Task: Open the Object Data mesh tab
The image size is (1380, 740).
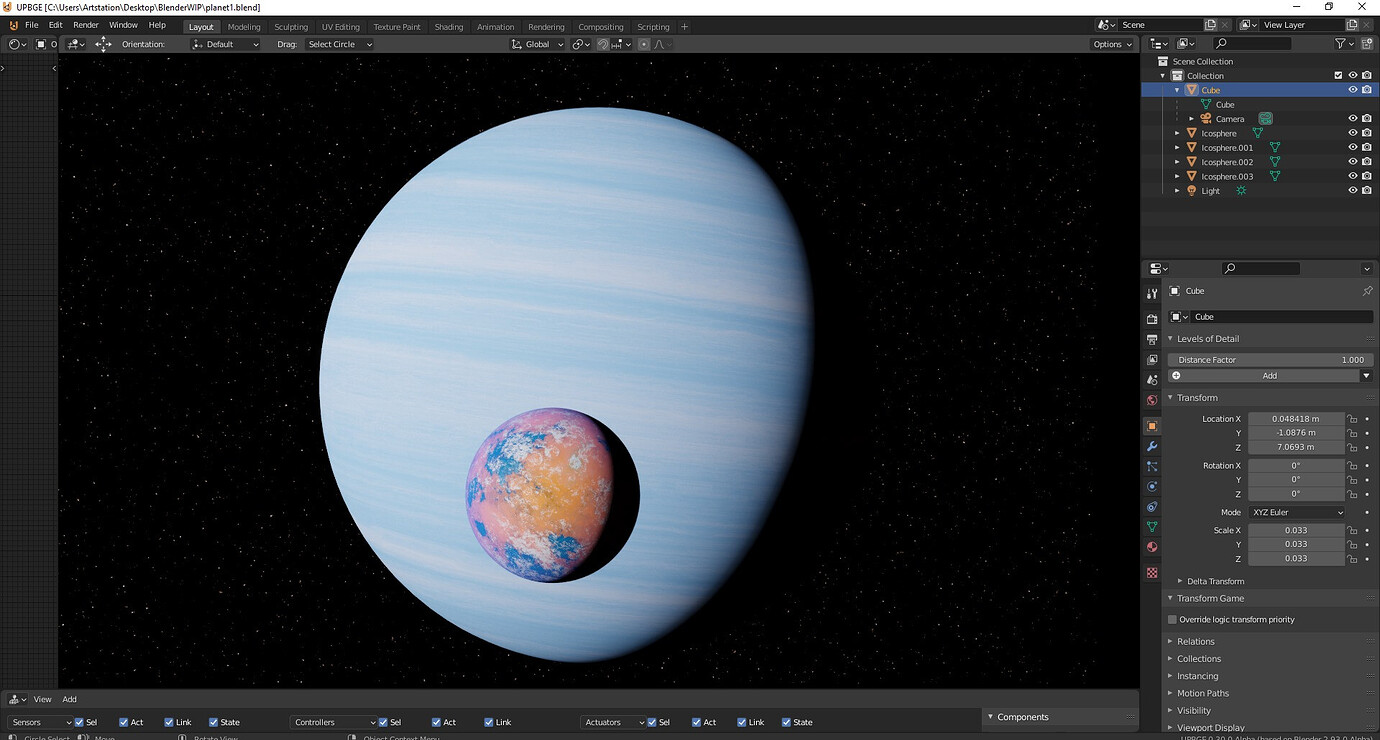Action: coord(1152,527)
